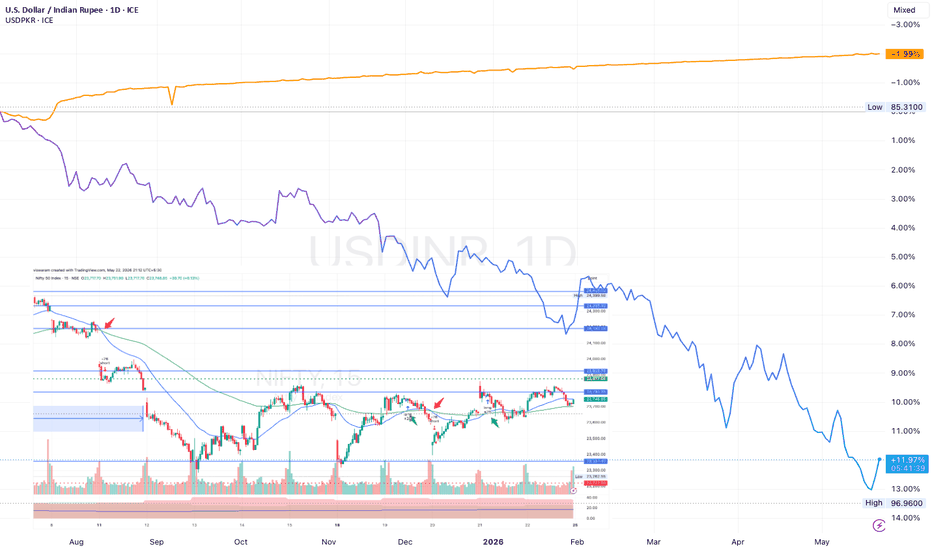Click the Nifty 50 Index inset legend

point(117,278)
